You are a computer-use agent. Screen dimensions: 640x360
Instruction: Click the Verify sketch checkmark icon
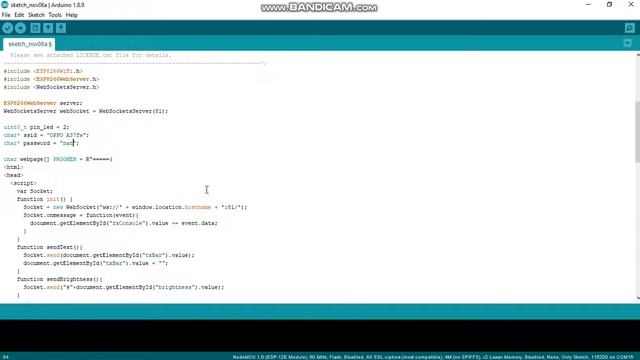[x=7, y=28]
